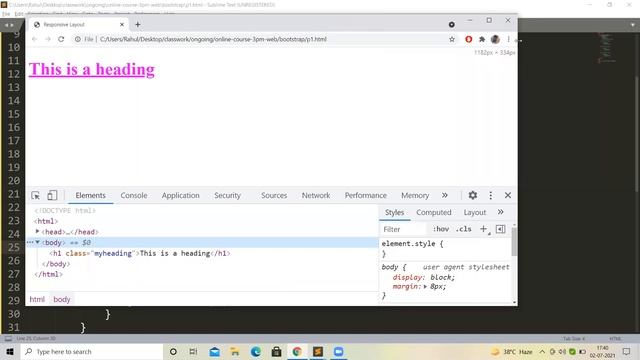Open the Extensions puzzle icon
This screenshot has width=640, height=360.
[482, 39]
